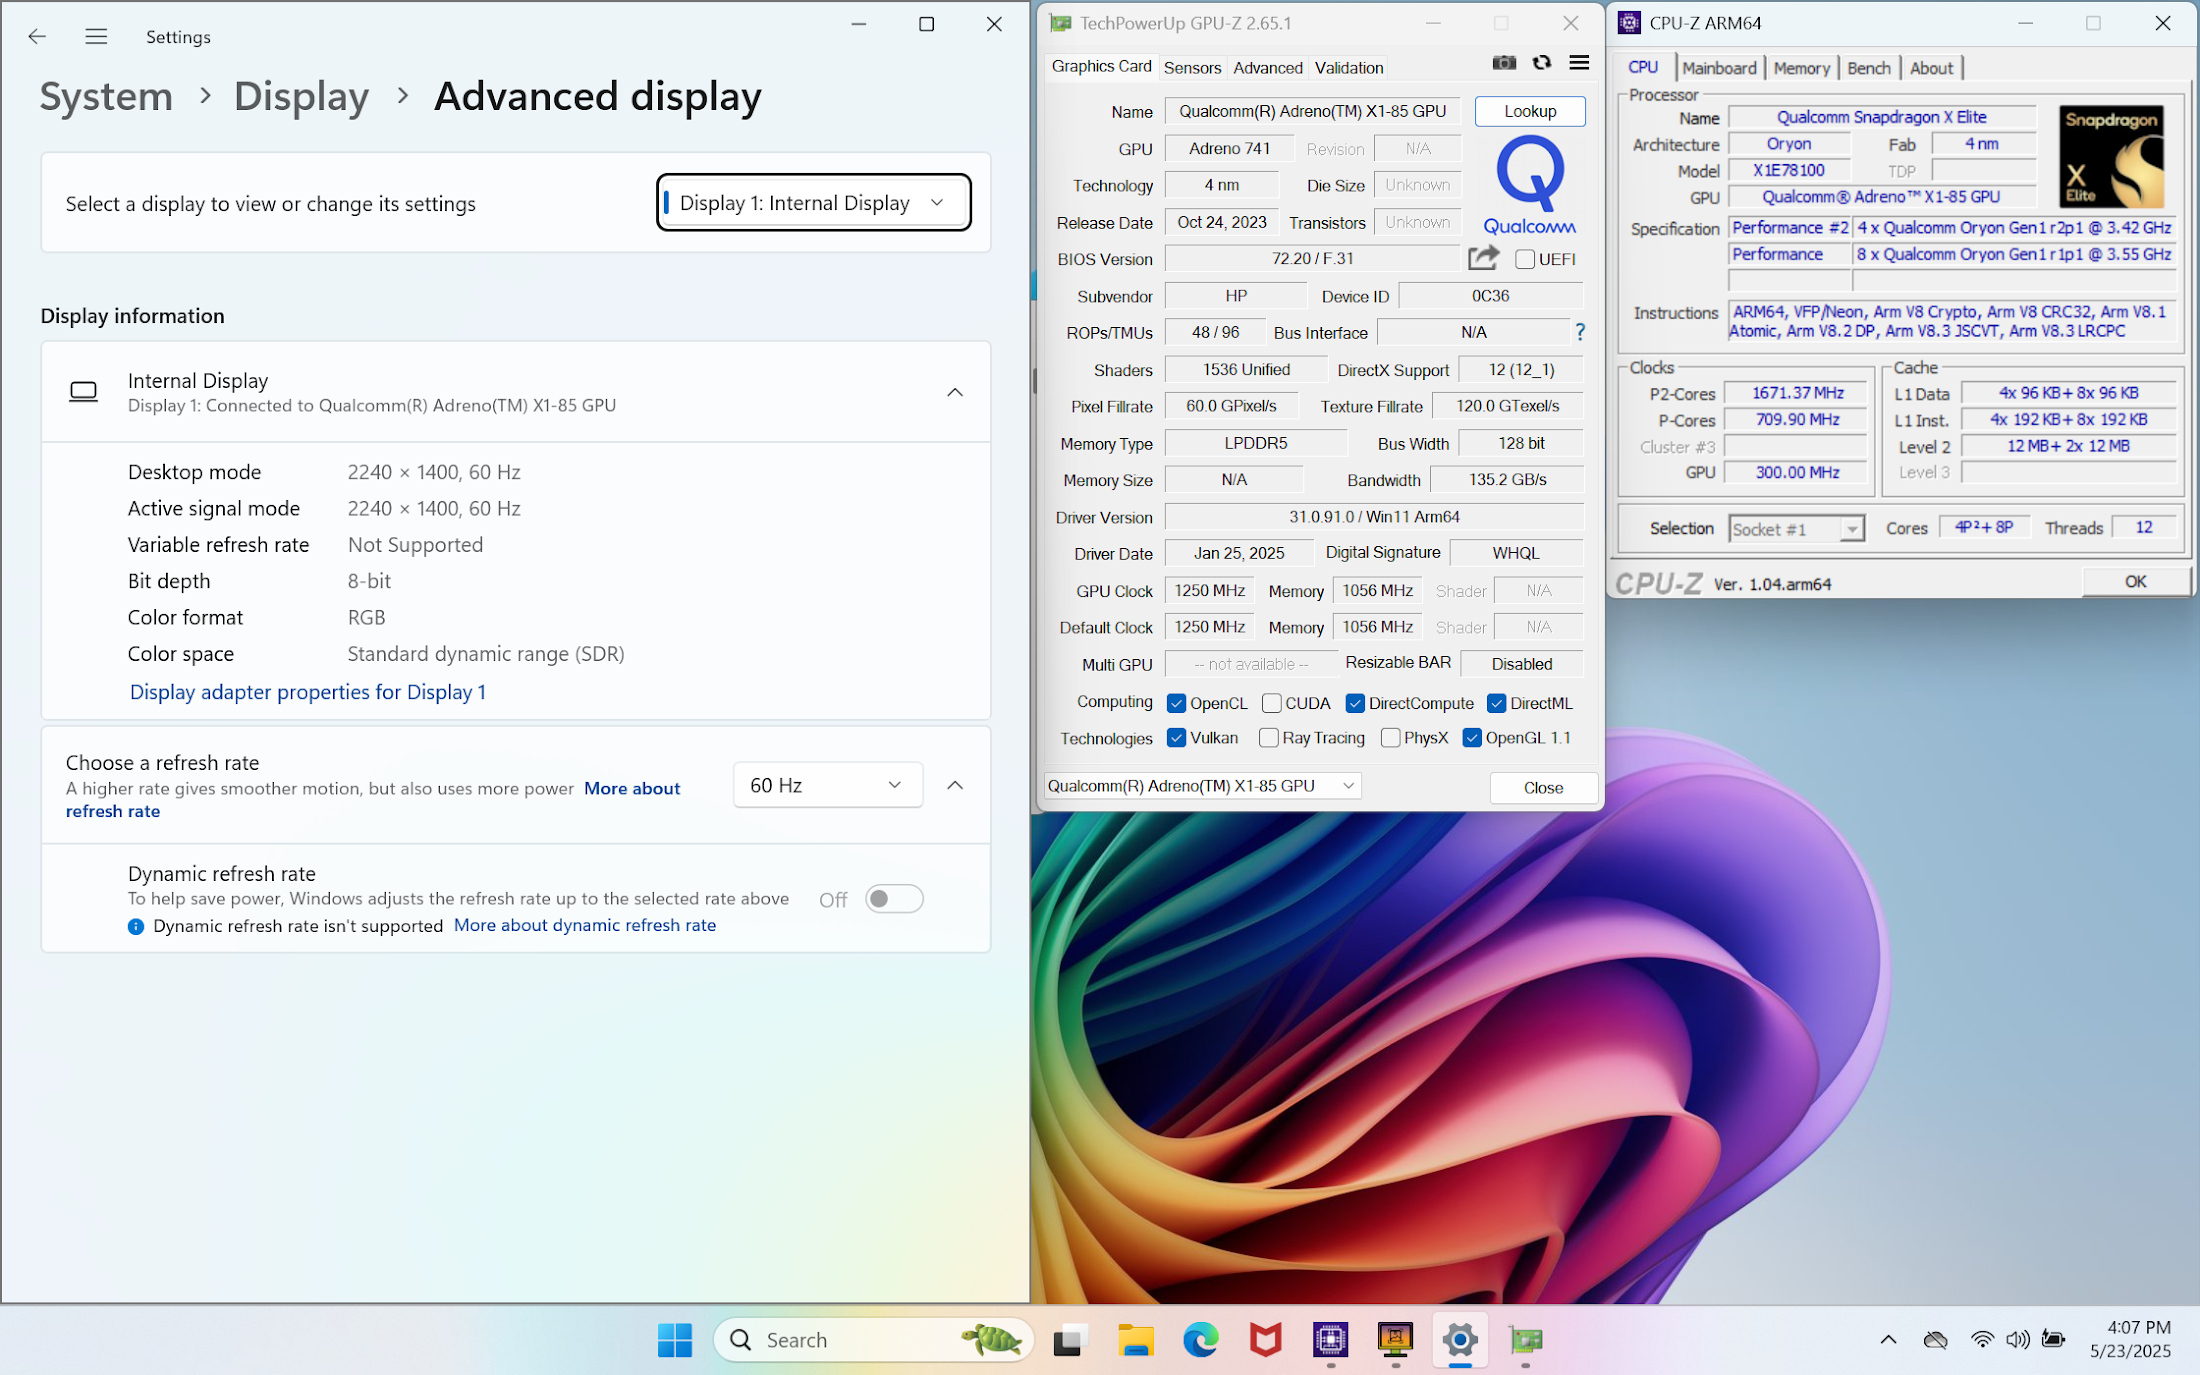Switch to the Memory tab in CPU-Z

[x=1801, y=68]
